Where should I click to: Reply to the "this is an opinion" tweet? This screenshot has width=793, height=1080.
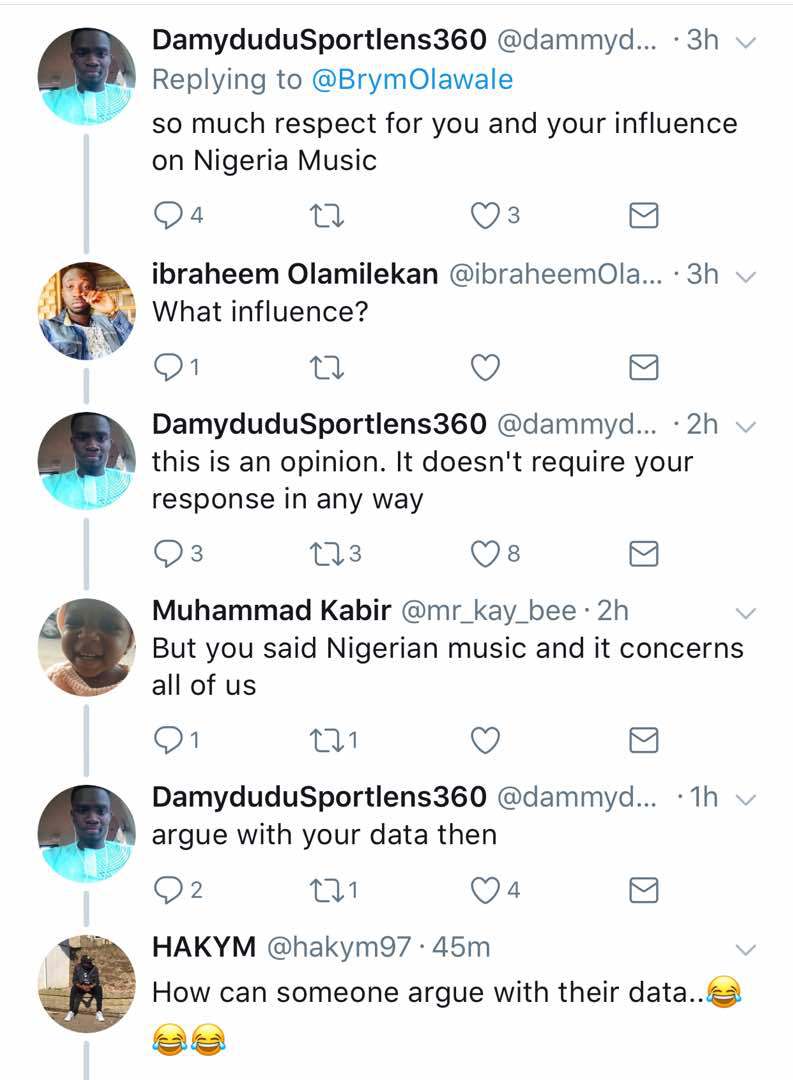point(168,553)
